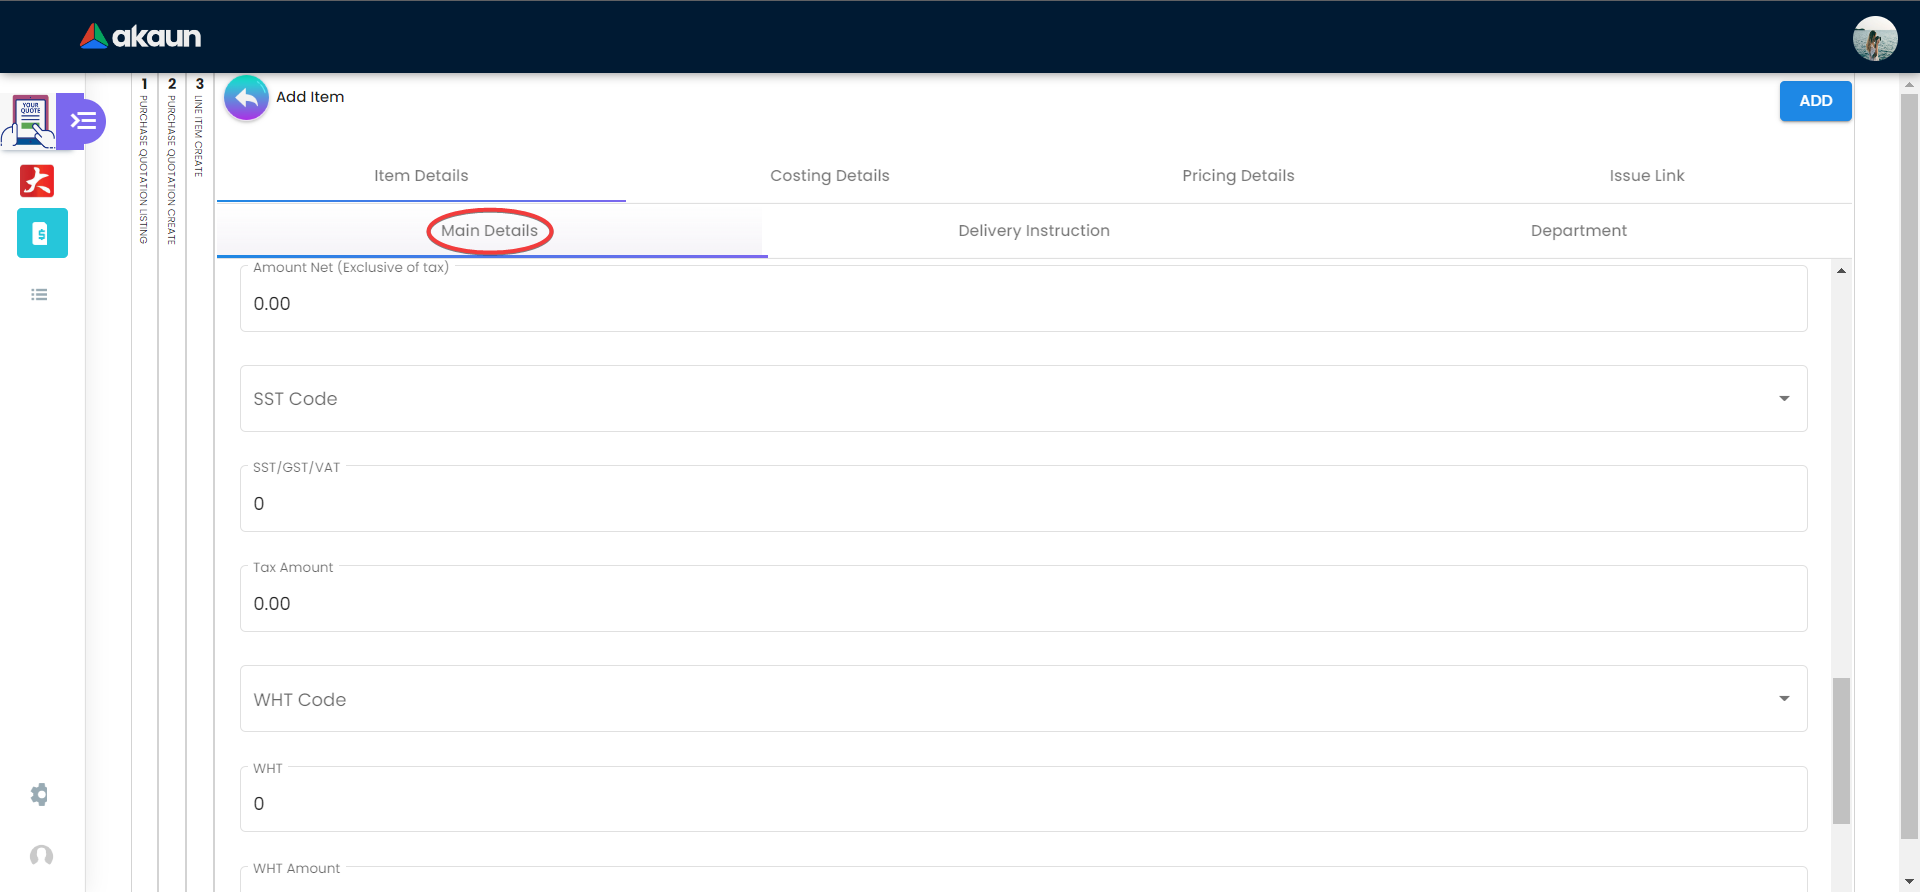Click the page scrollbar down arrow
Image resolution: width=1920 pixels, height=892 pixels.
click(1909, 882)
